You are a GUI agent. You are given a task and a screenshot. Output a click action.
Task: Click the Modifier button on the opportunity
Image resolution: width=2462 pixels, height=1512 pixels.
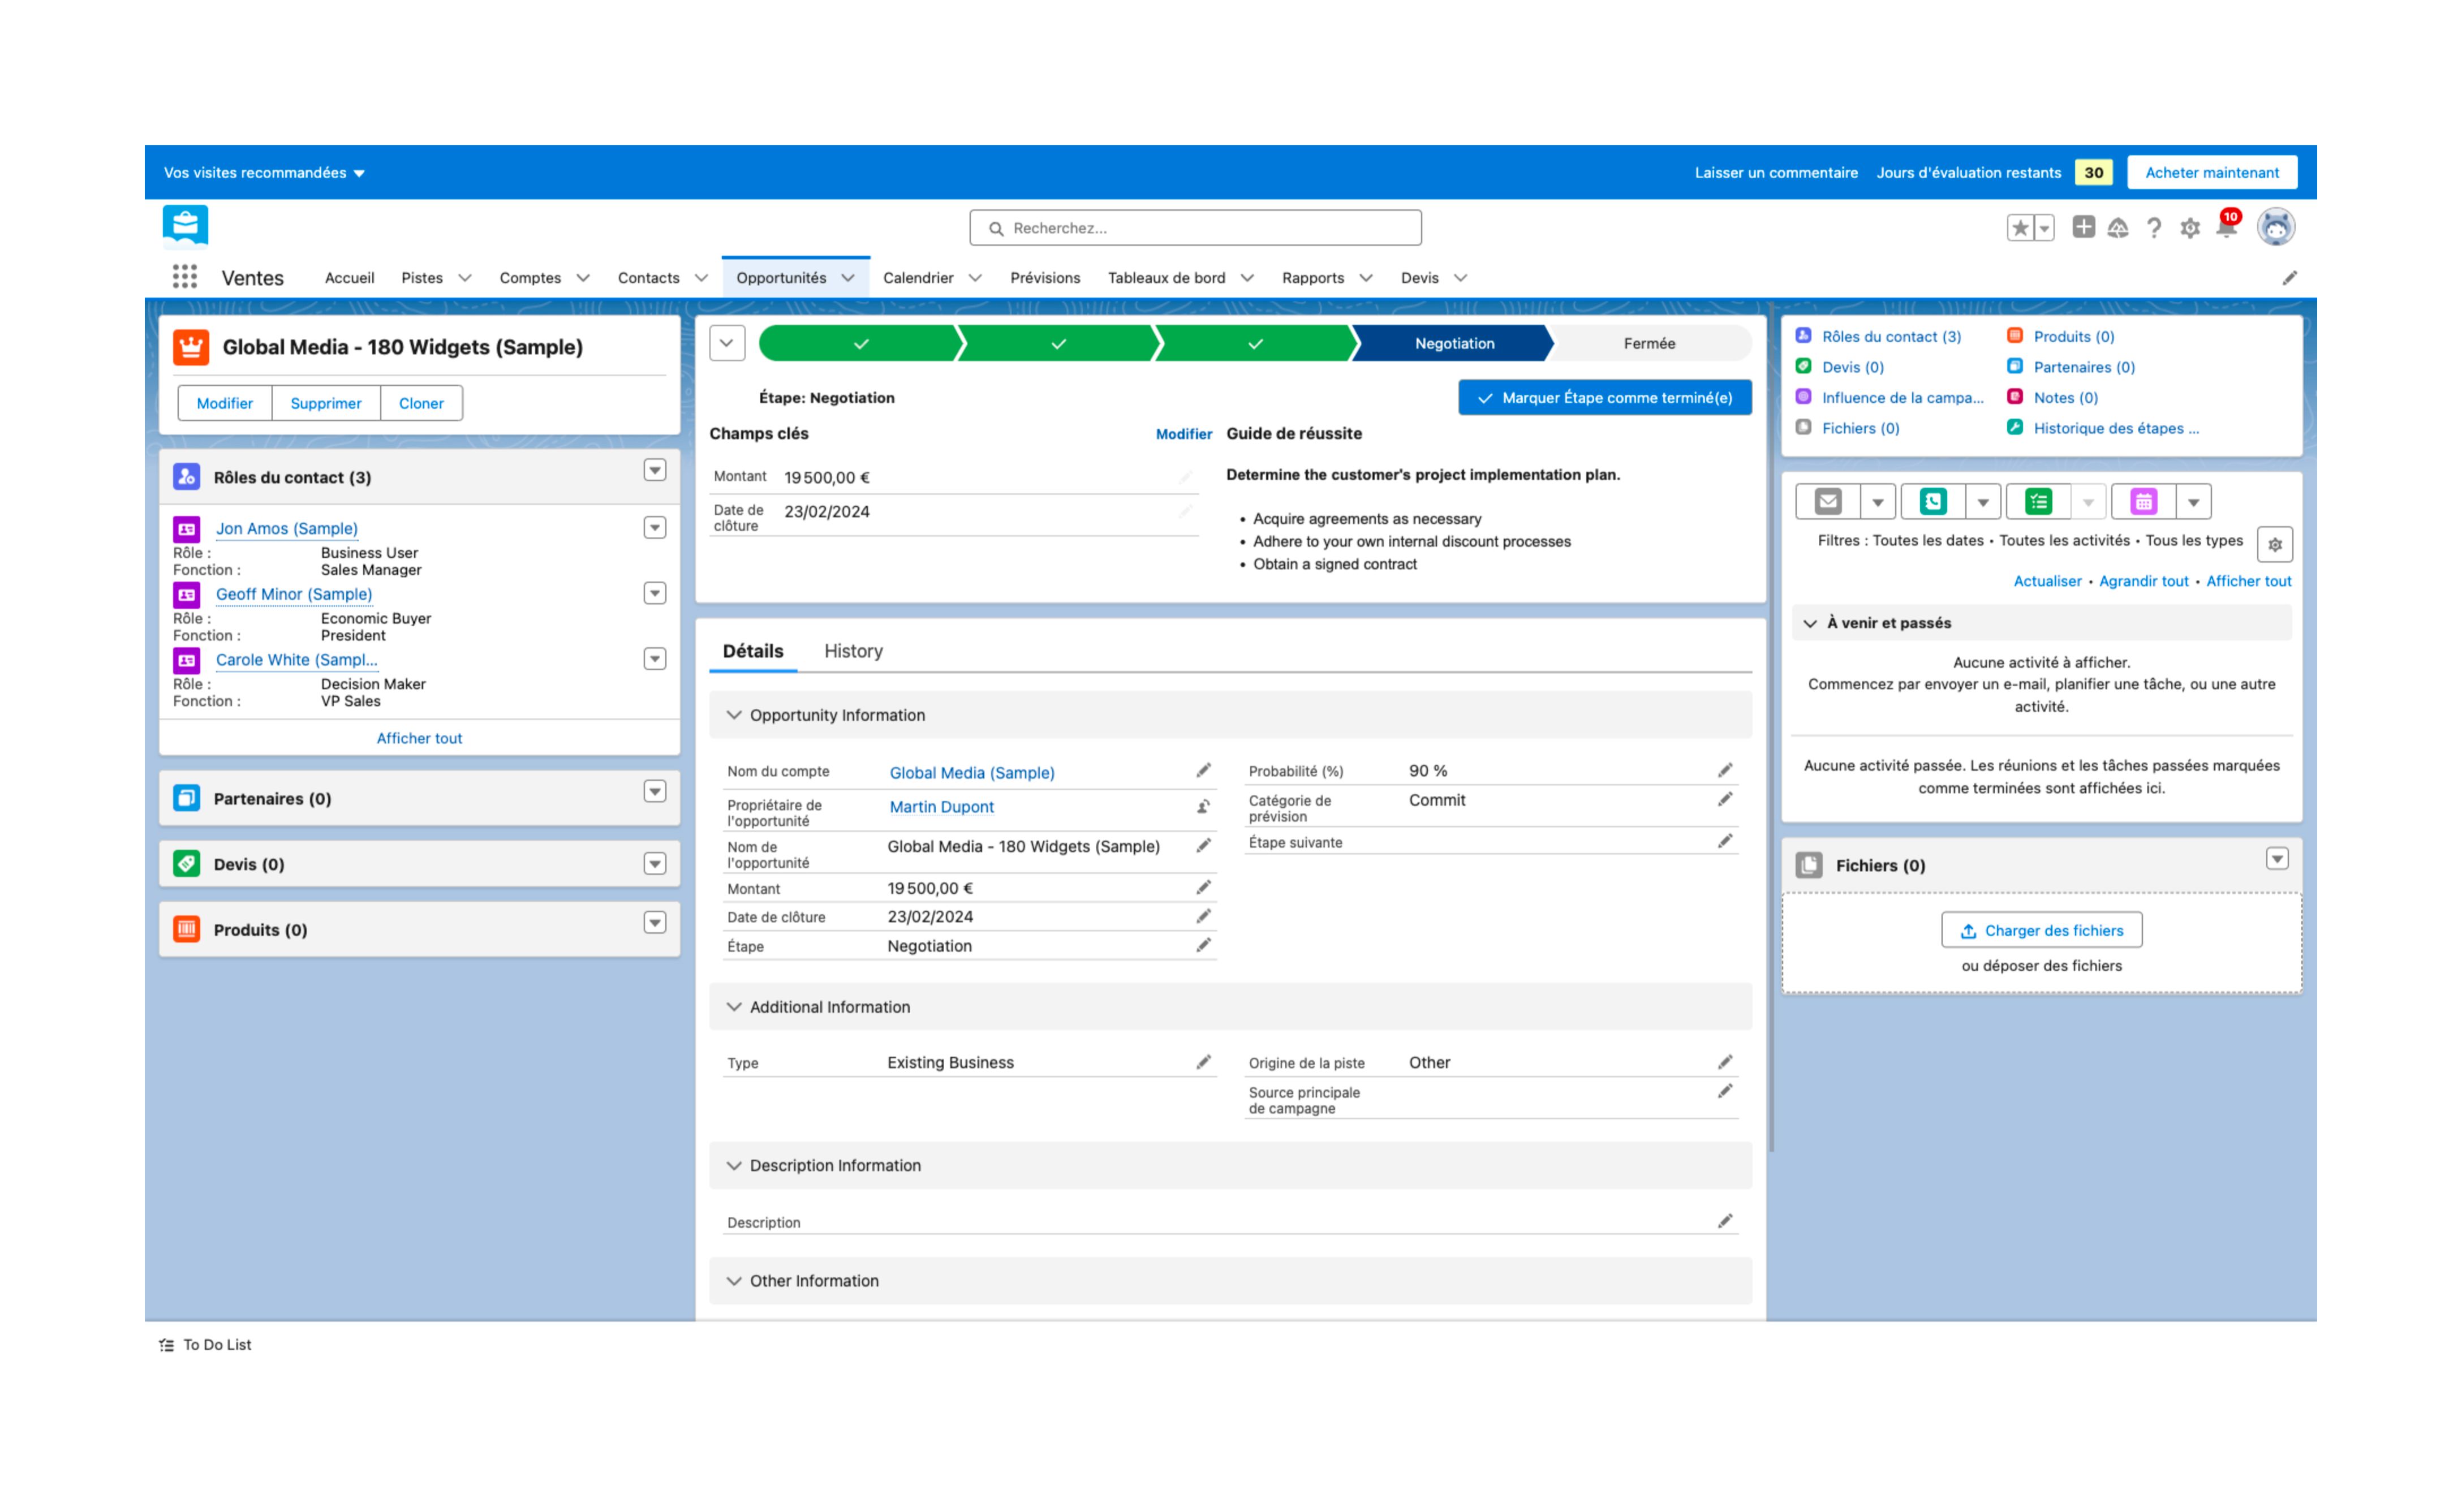[224, 403]
